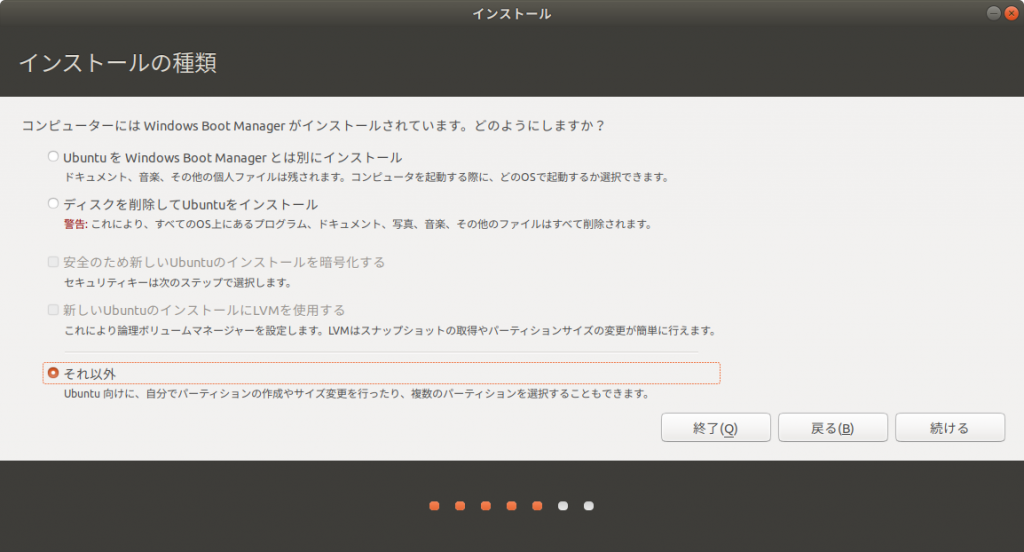Click the ドキュメント、音楽 files kept description
The image size is (1024, 552).
(x=366, y=177)
